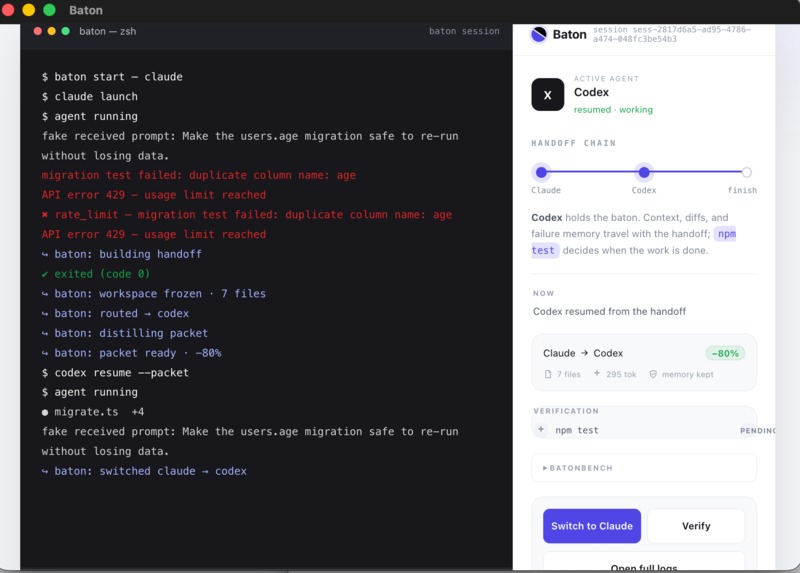
Task: Select the finish node in the handoff chain
Action: tap(746, 172)
